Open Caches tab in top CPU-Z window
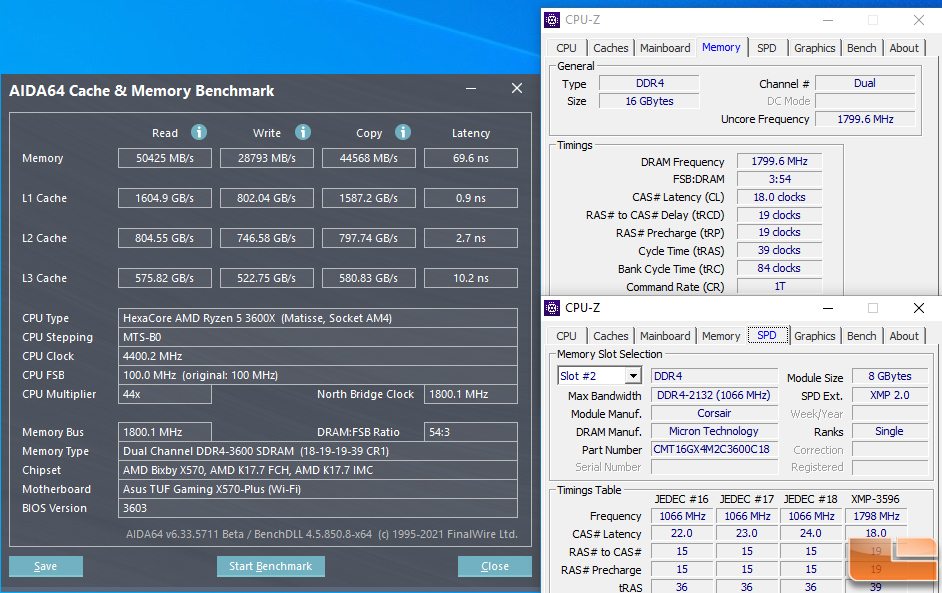942x593 pixels. click(x=610, y=48)
